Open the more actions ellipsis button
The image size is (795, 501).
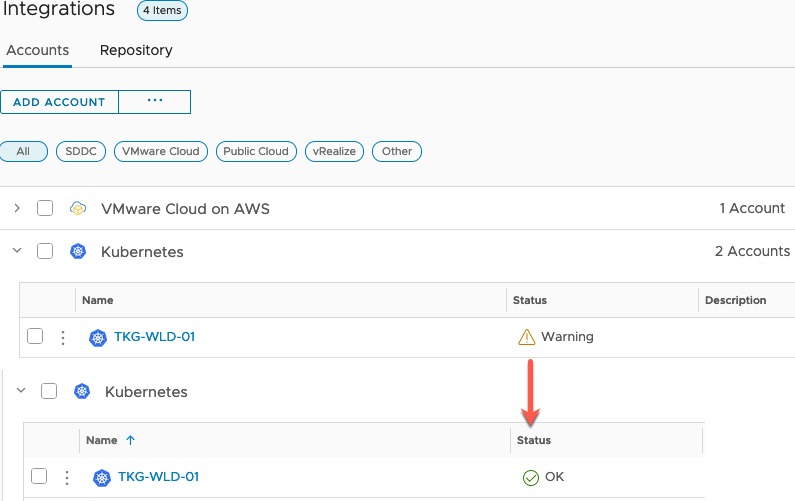pyautogui.click(x=155, y=101)
